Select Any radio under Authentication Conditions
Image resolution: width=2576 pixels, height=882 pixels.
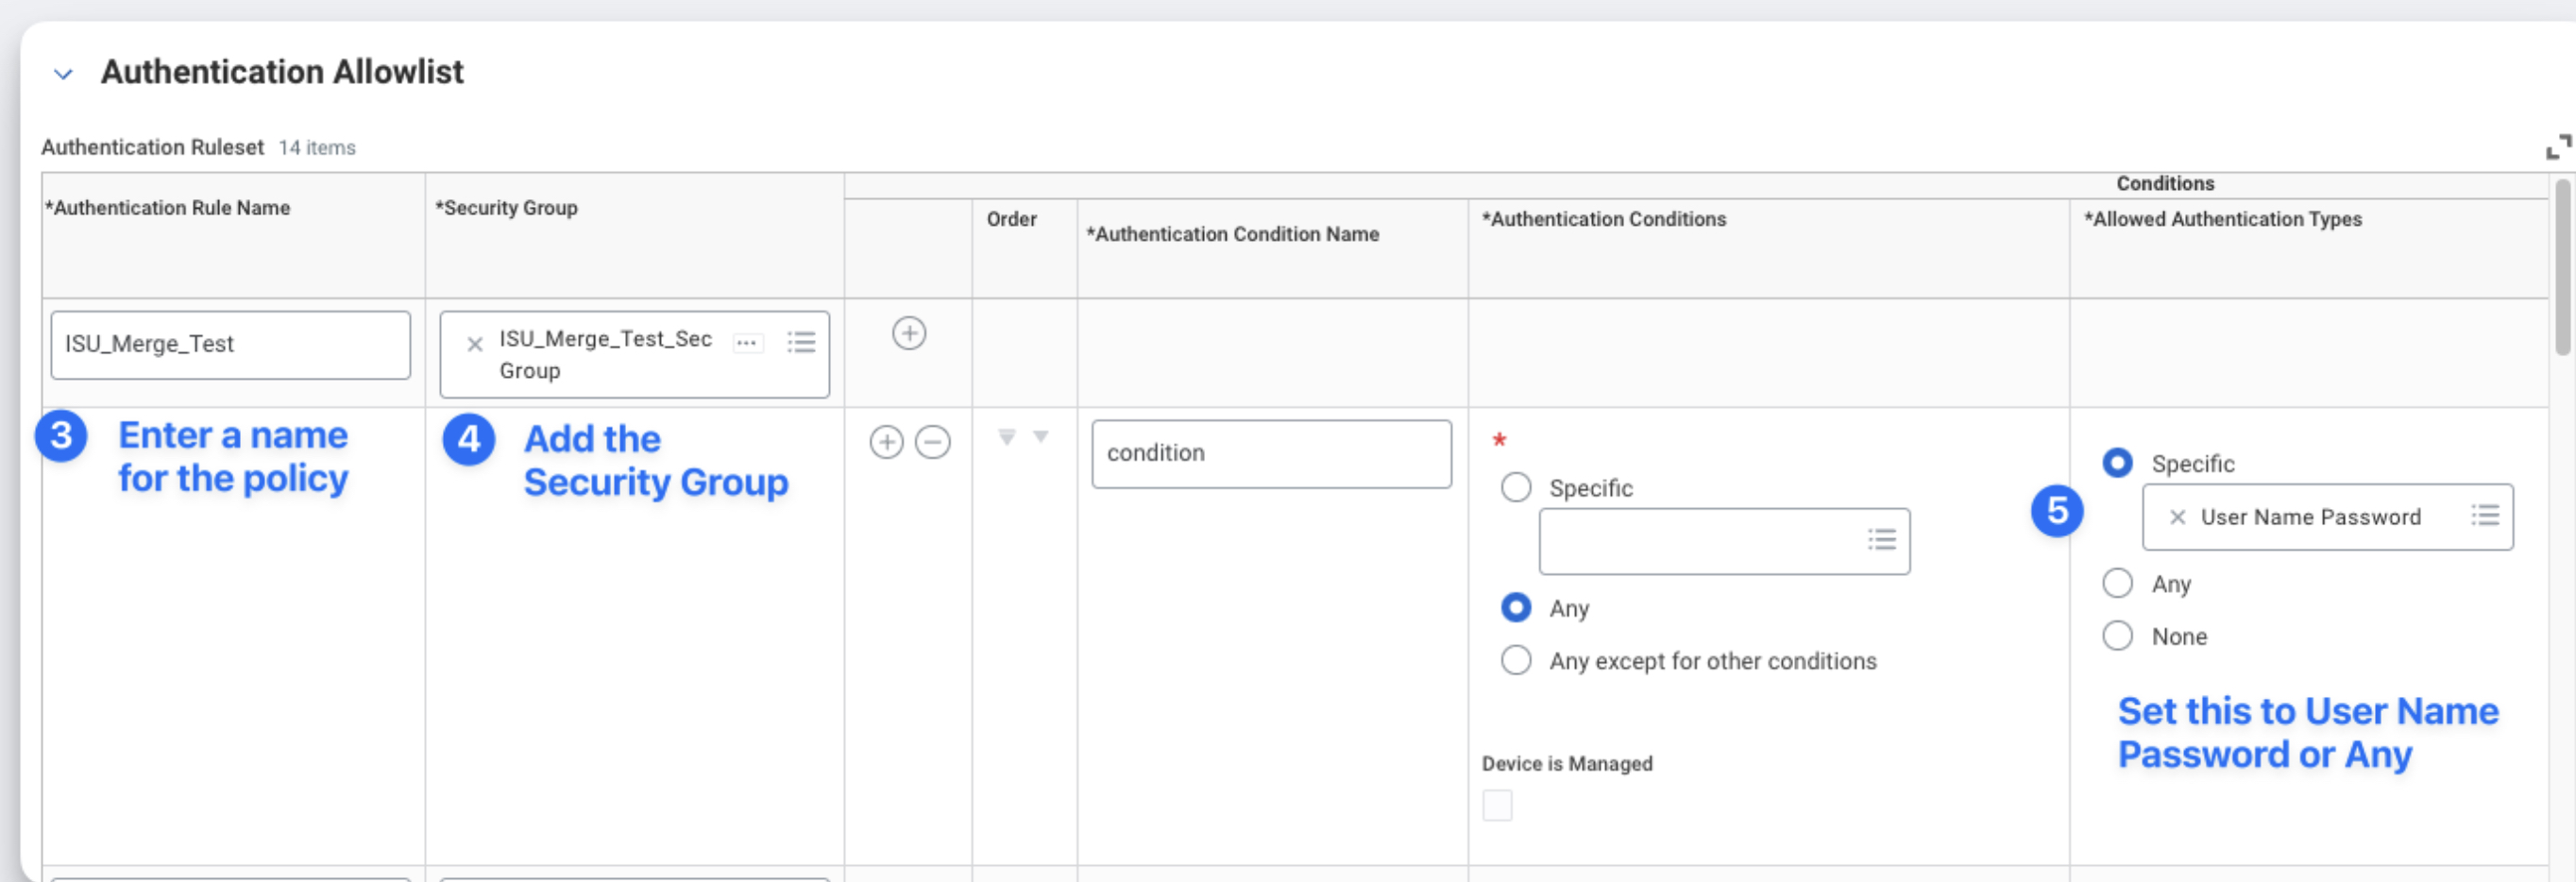click(x=1516, y=608)
